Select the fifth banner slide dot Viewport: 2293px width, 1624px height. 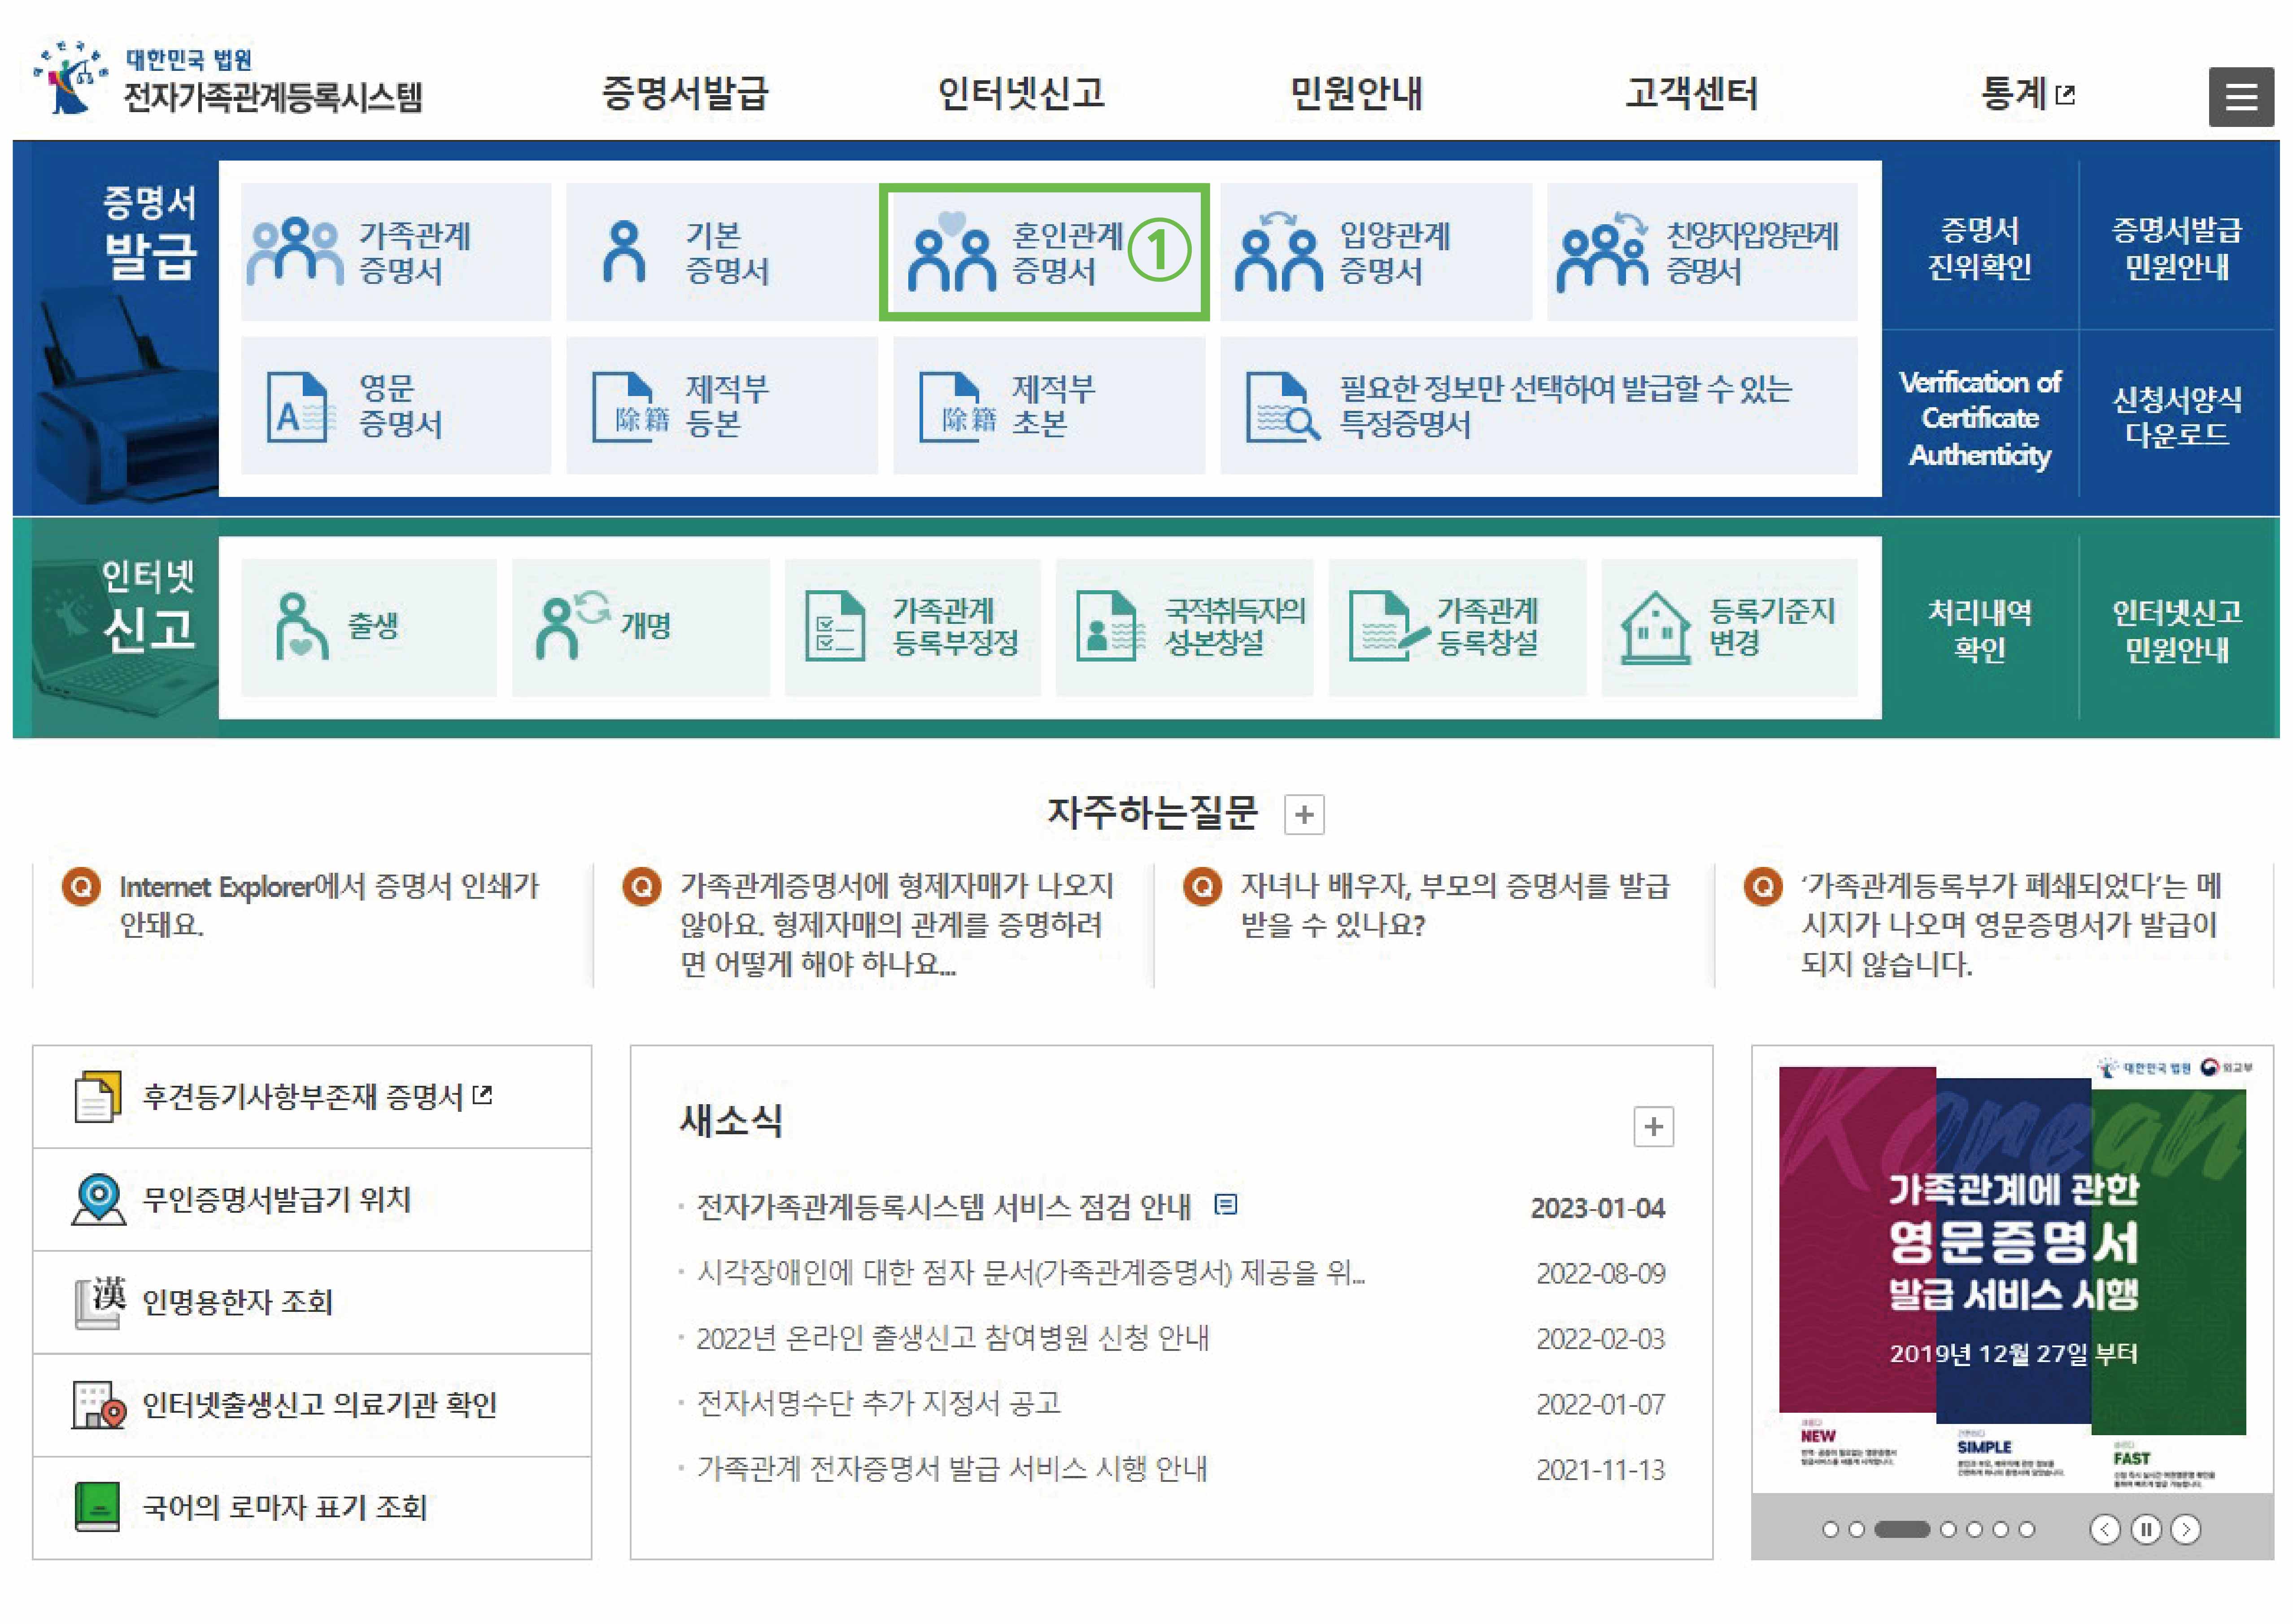[1974, 1529]
